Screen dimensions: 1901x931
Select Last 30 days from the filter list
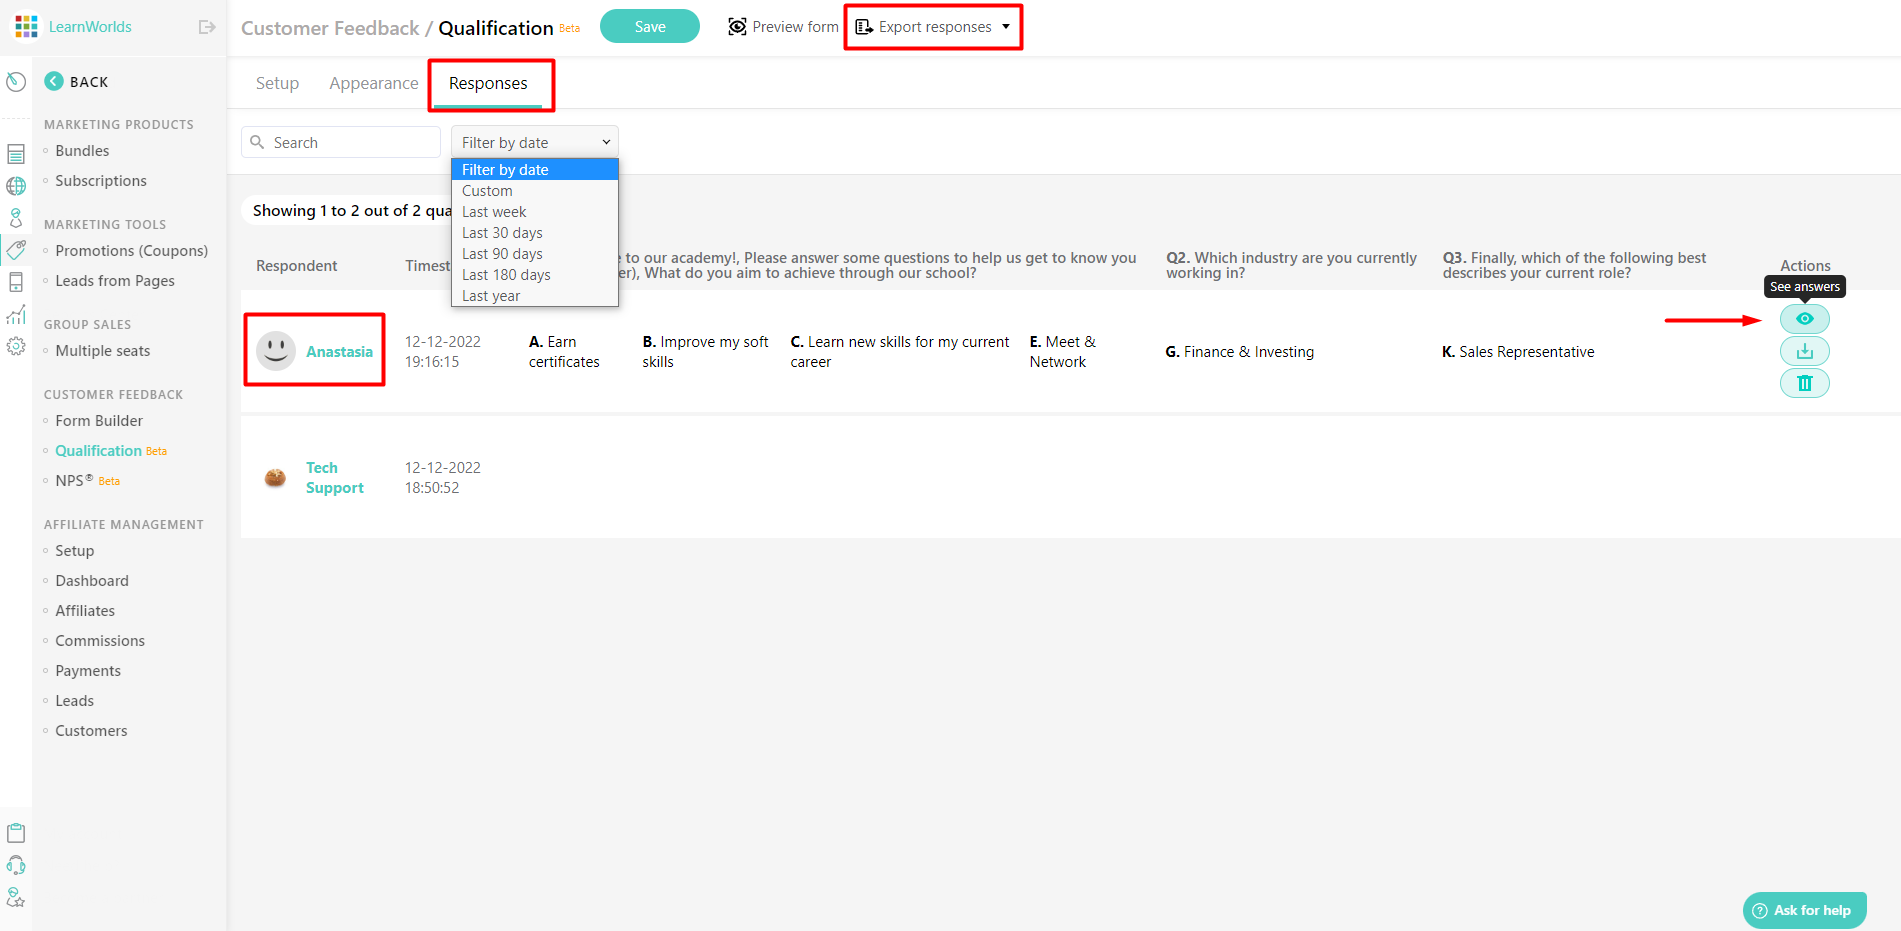502,232
